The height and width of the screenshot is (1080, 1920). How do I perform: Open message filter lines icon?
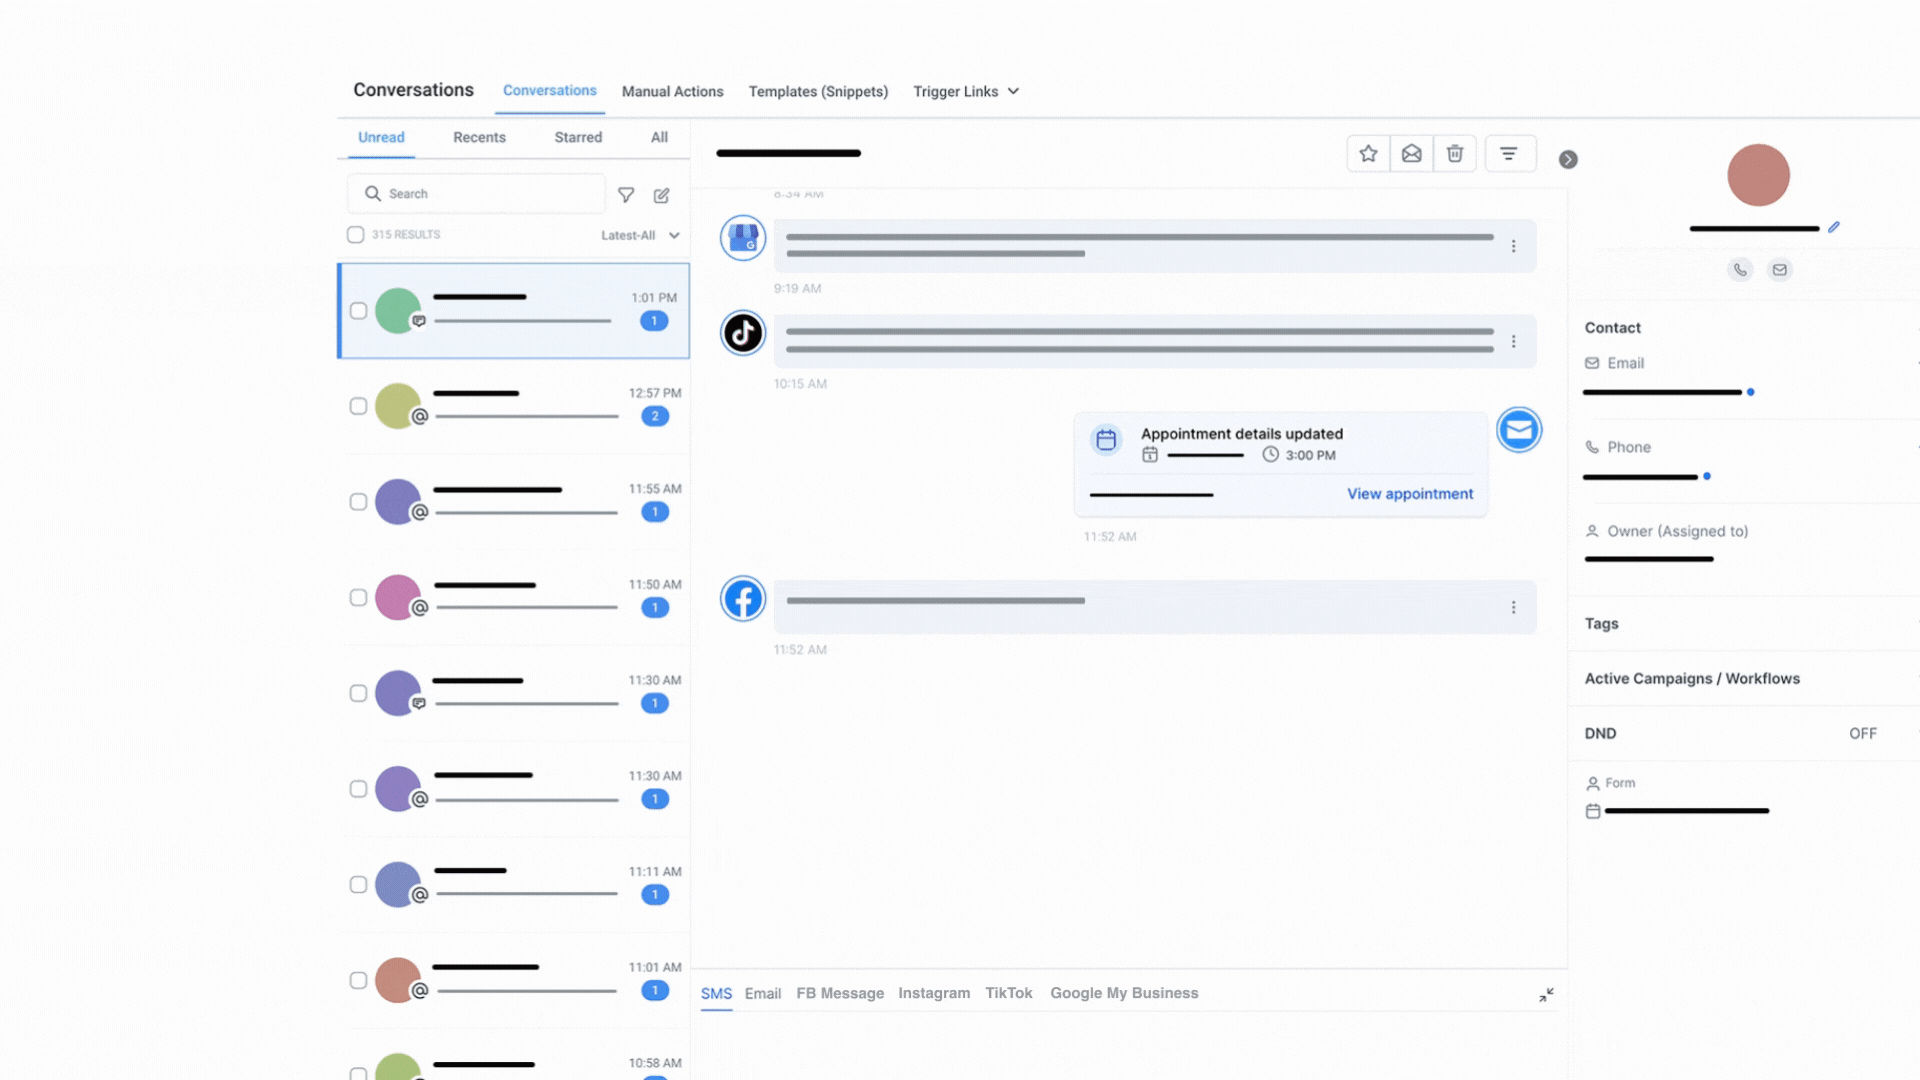(x=1509, y=154)
